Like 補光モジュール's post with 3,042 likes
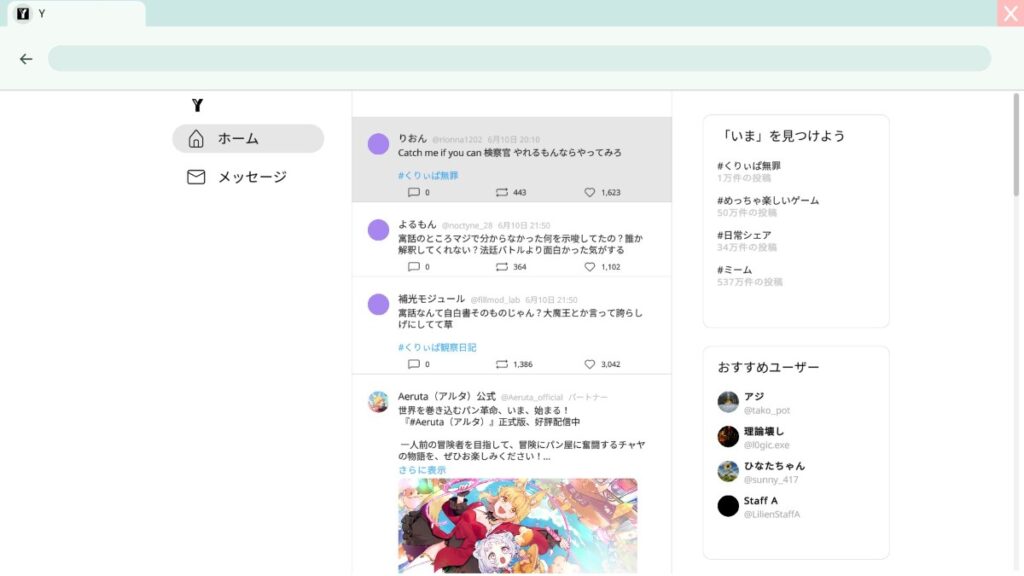 [x=590, y=364]
